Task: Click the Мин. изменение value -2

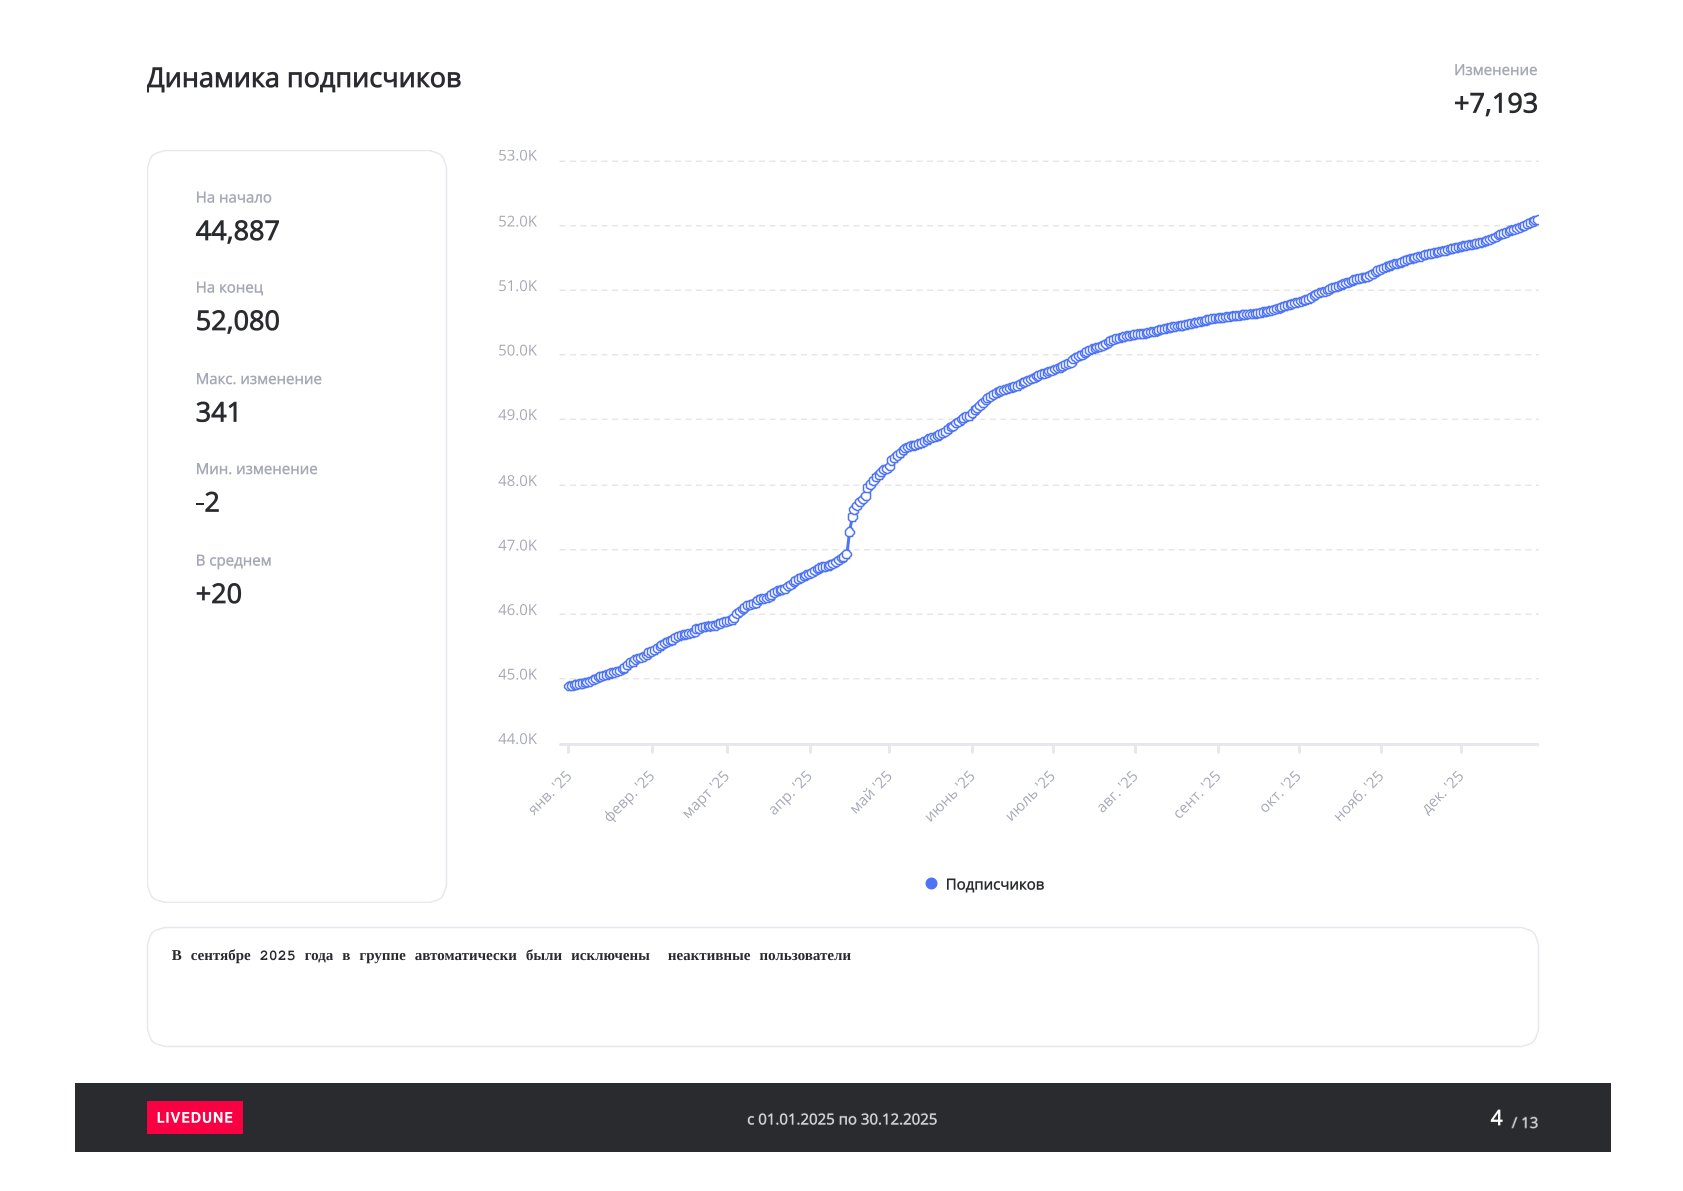Action: (x=207, y=502)
